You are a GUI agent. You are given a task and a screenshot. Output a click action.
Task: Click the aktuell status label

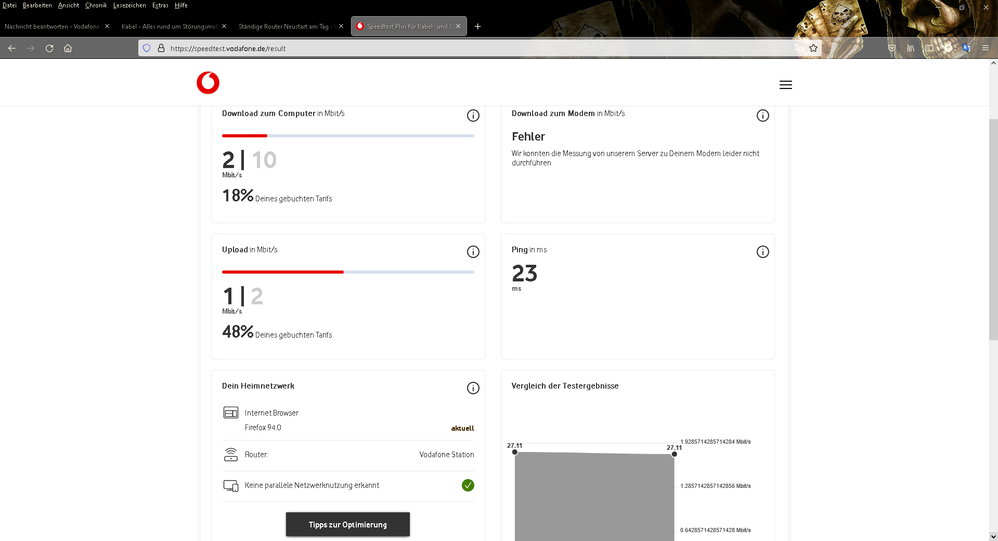[463, 428]
